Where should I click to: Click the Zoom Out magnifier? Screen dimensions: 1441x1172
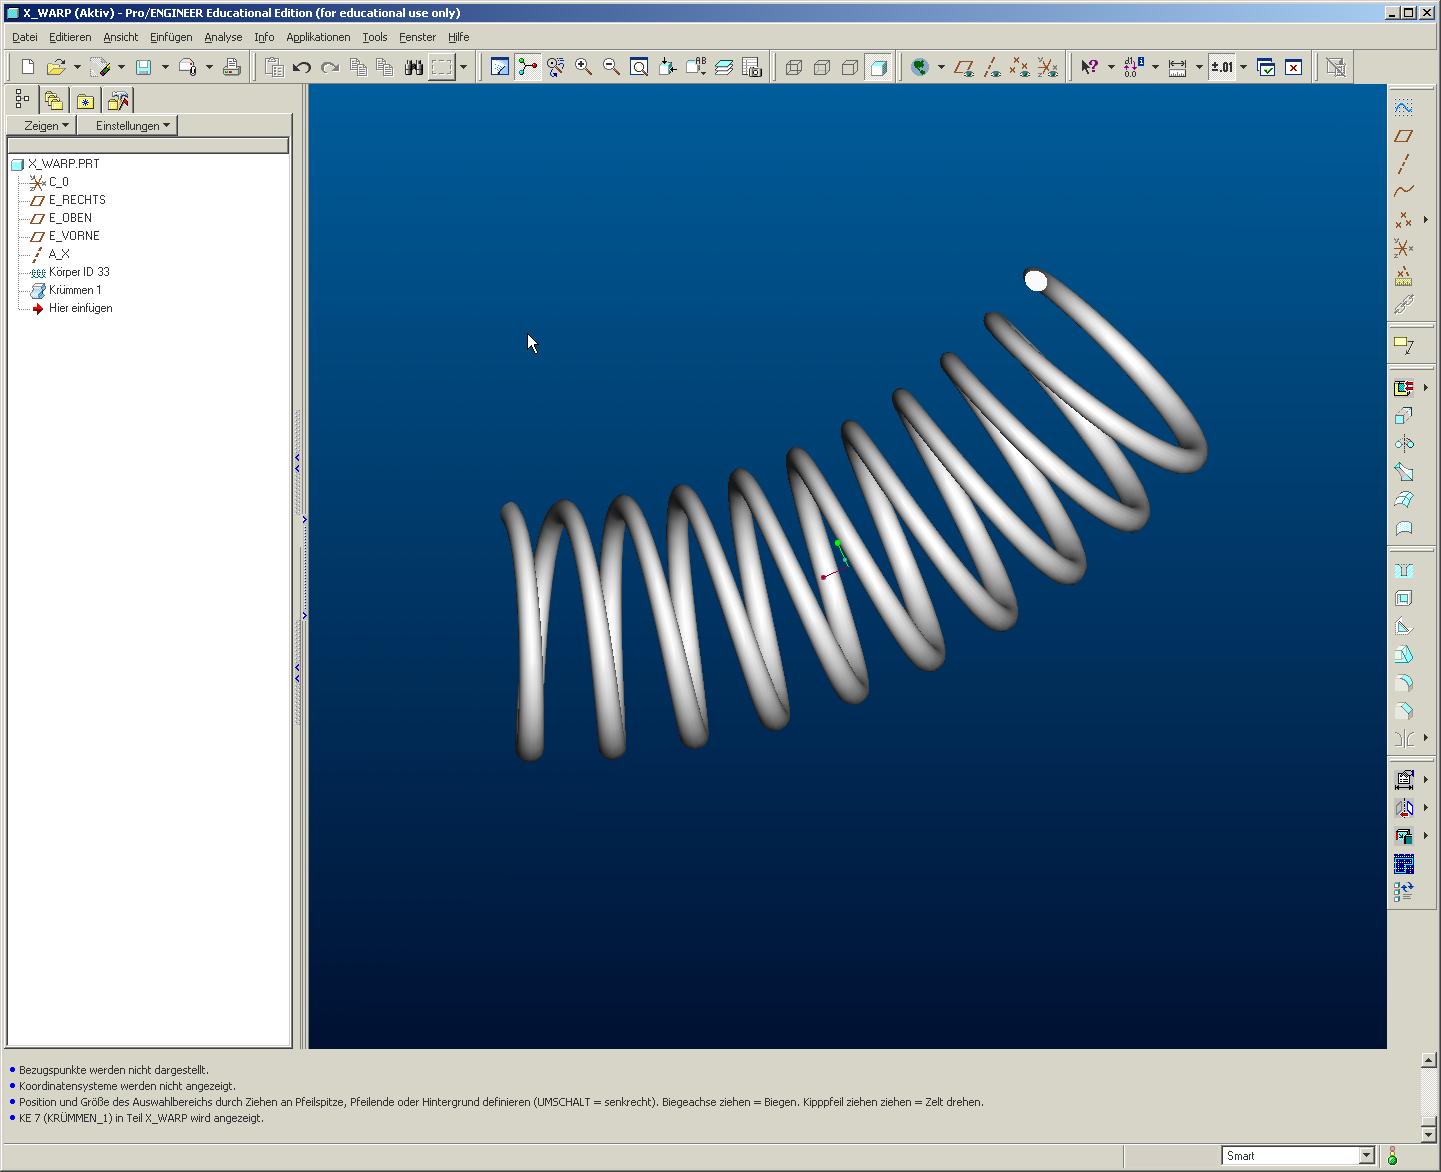[611, 67]
